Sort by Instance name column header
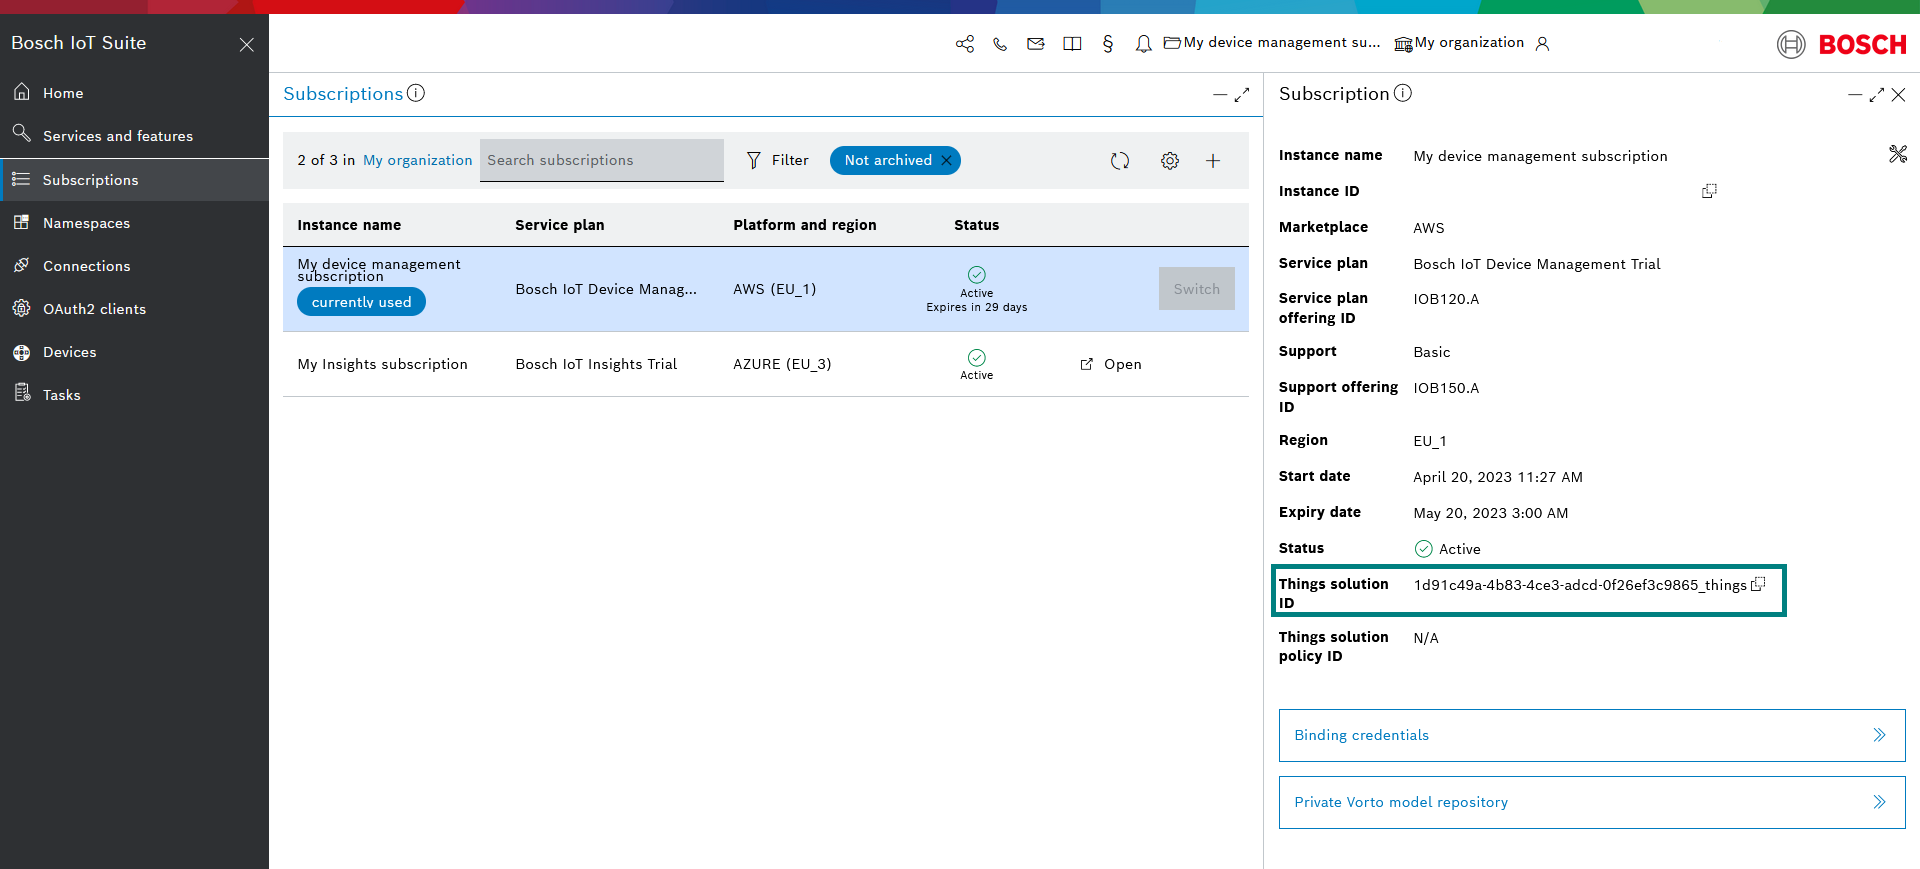 (349, 225)
